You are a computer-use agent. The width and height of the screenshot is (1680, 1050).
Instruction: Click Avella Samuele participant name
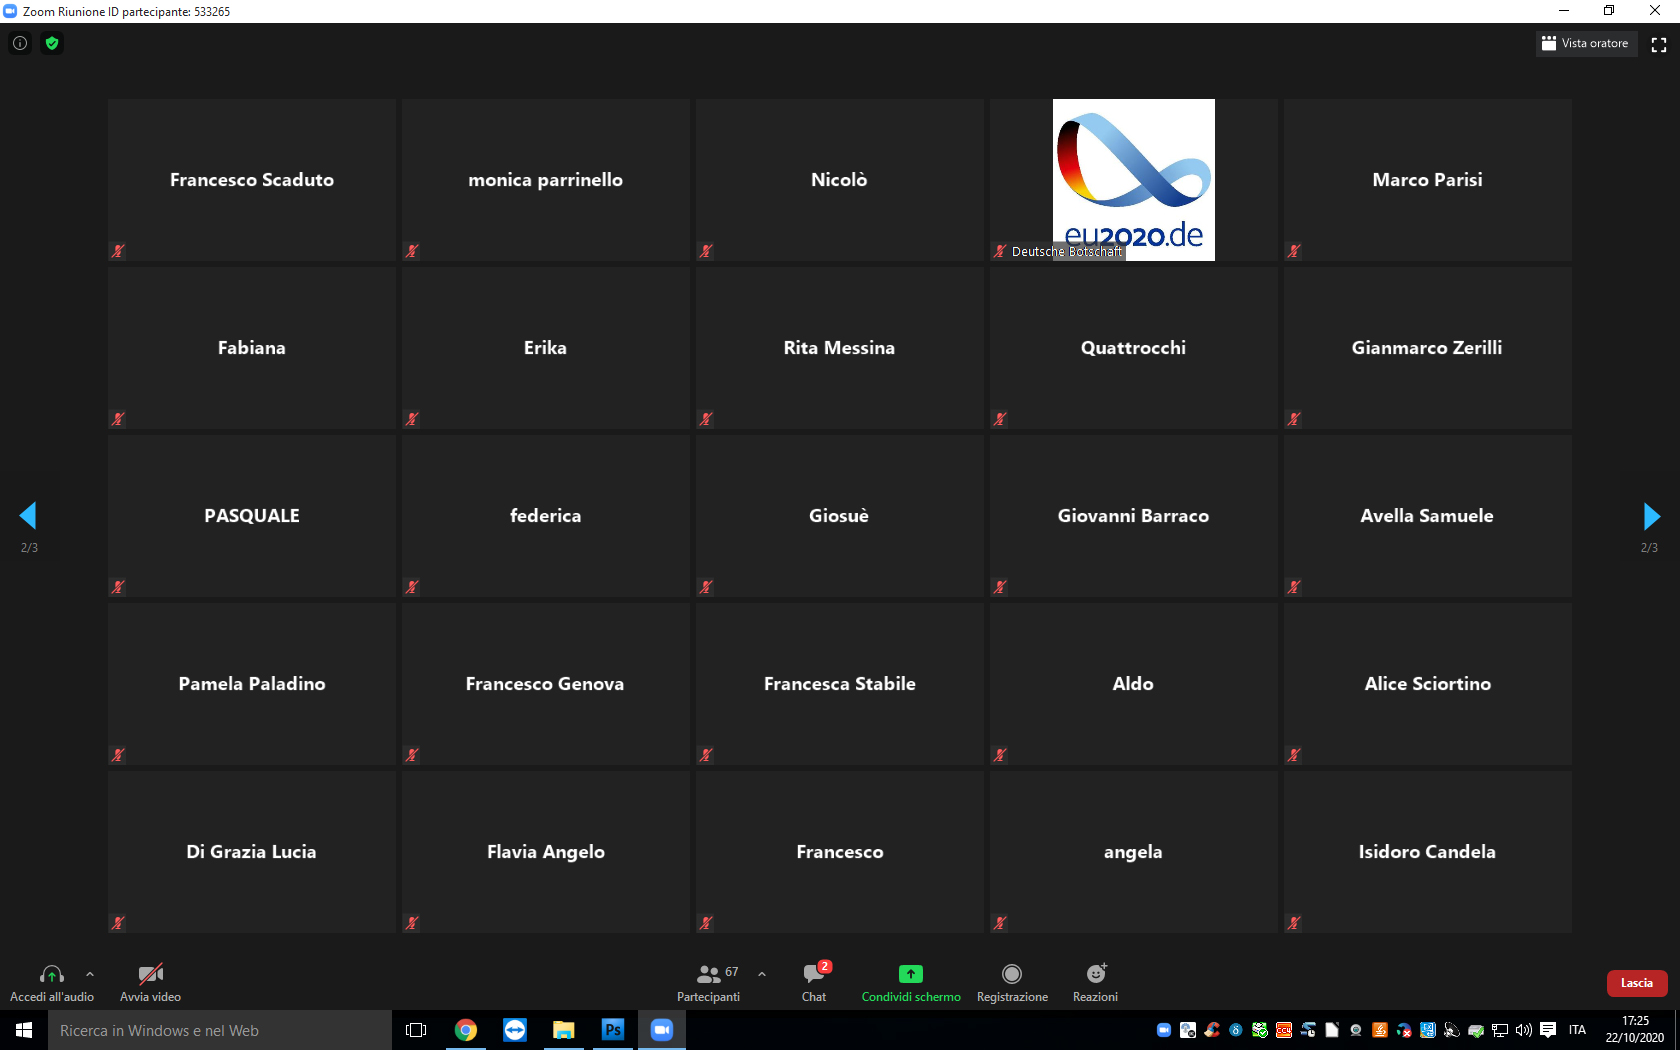coord(1427,516)
